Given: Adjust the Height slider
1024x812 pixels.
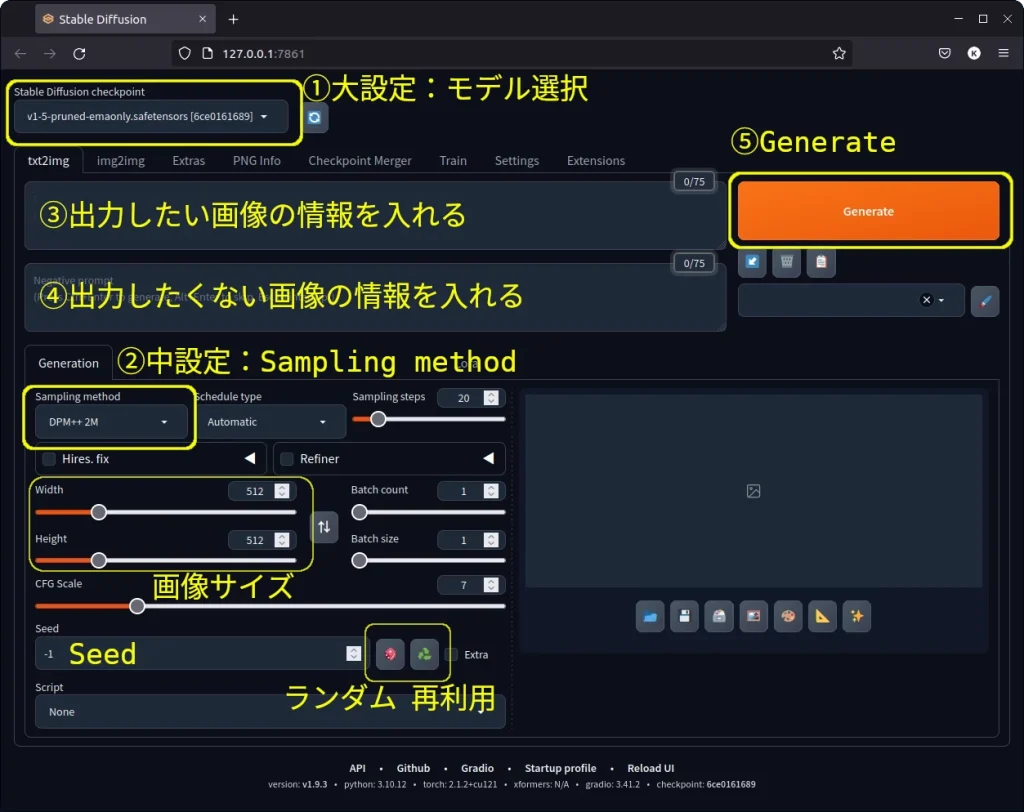Looking at the screenshot, I should (x=166, y=560).
